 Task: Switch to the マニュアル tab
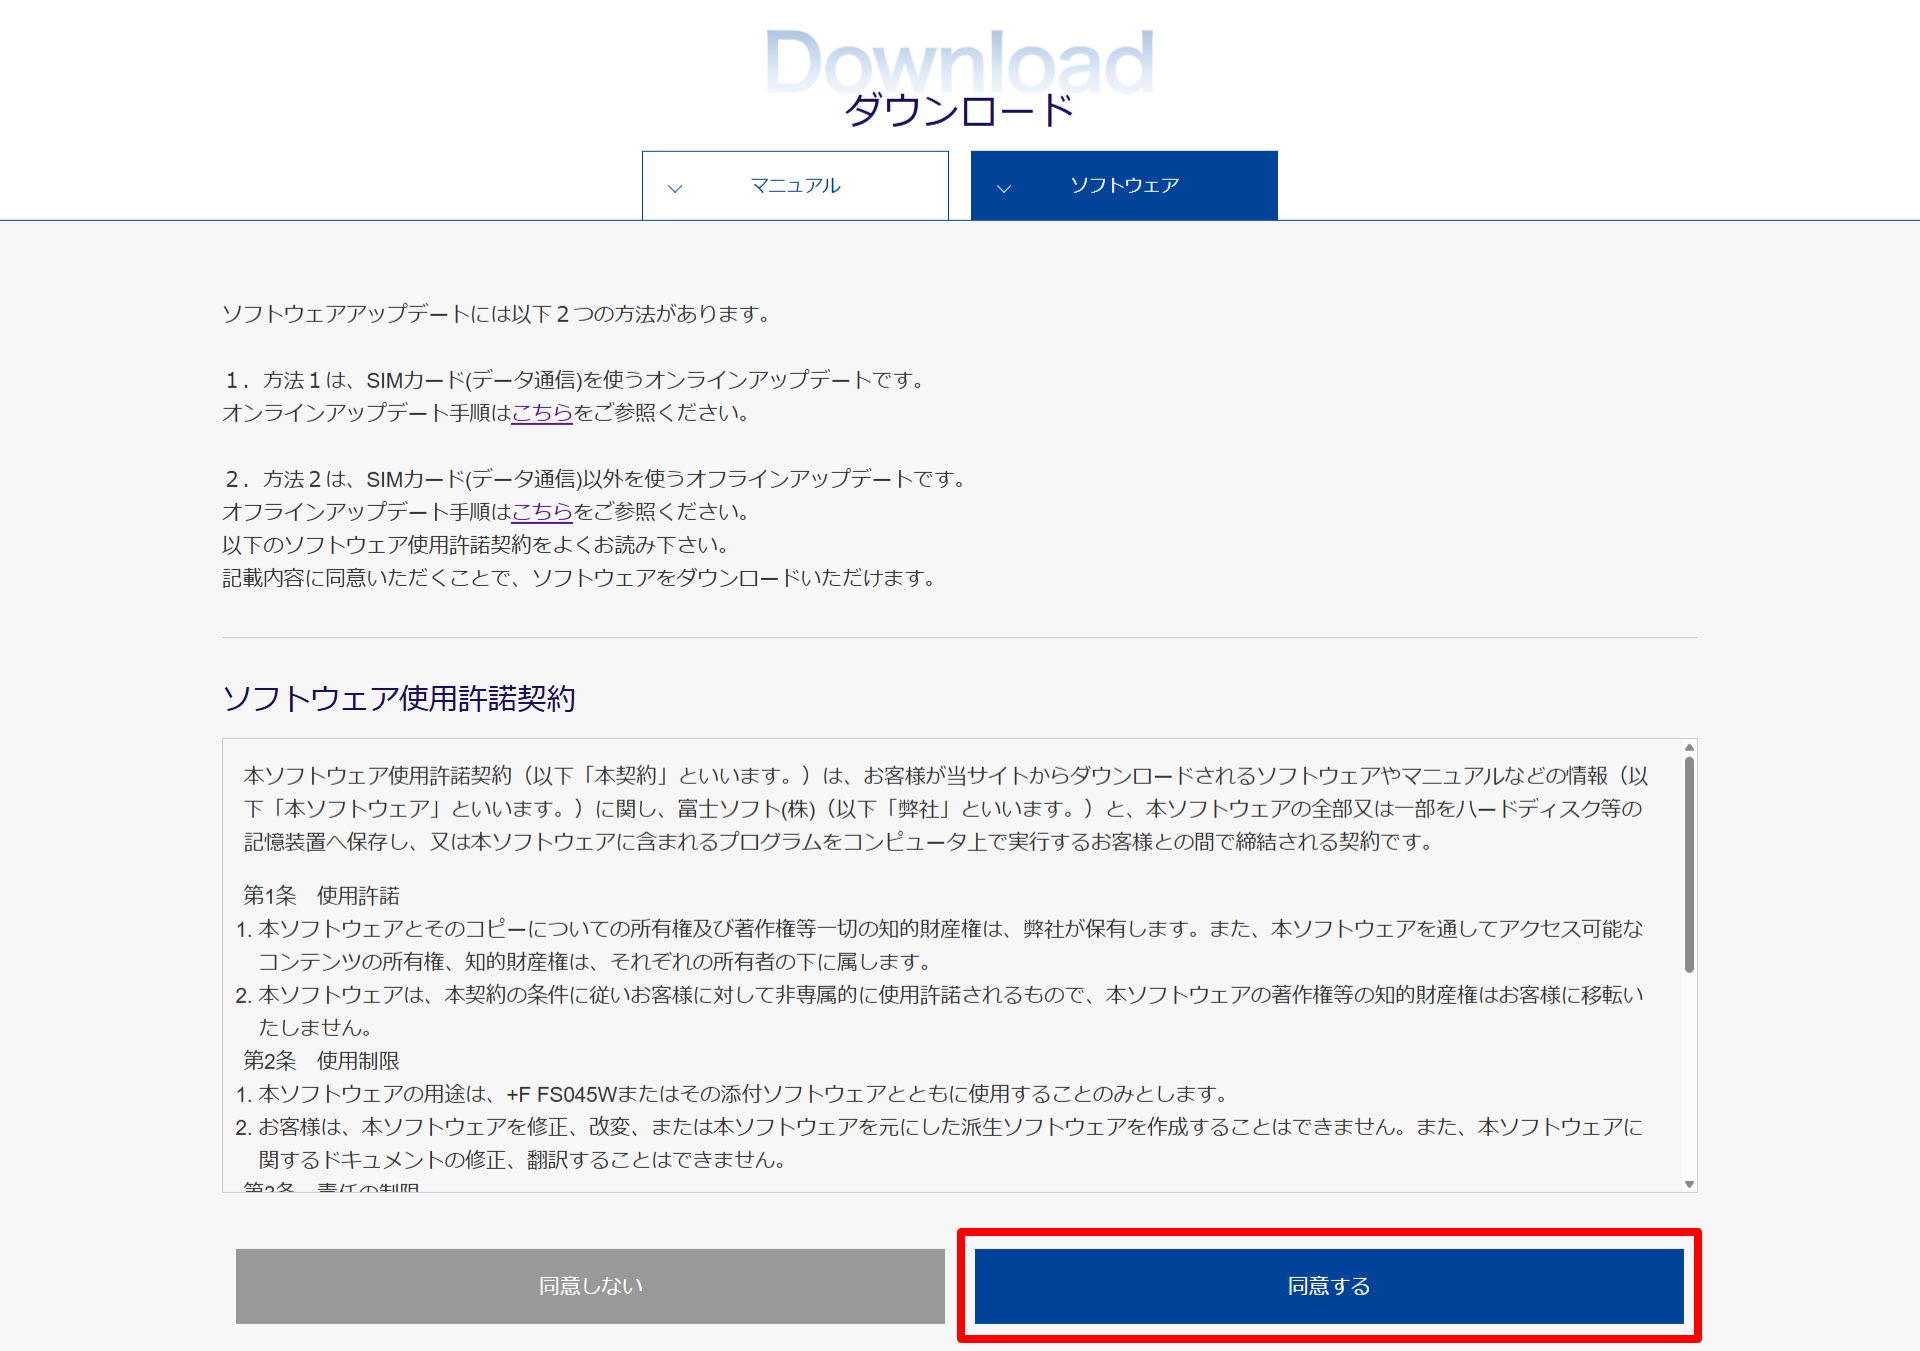coord(795,186)
